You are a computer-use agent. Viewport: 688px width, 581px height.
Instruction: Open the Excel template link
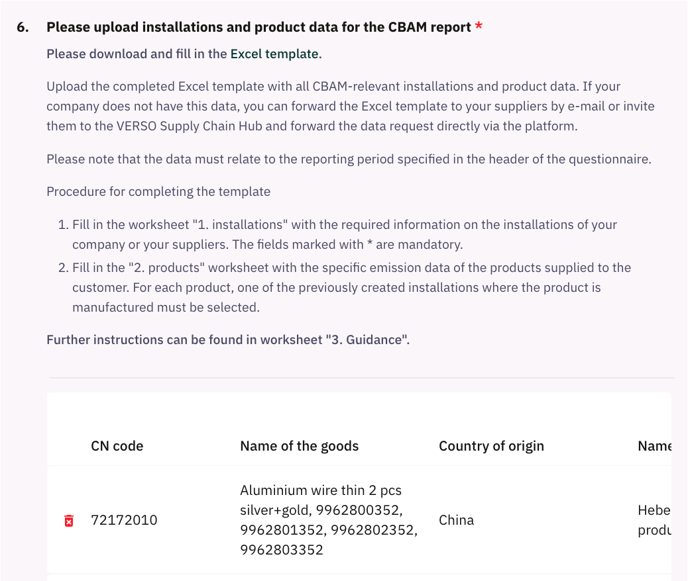coord(274,54)
